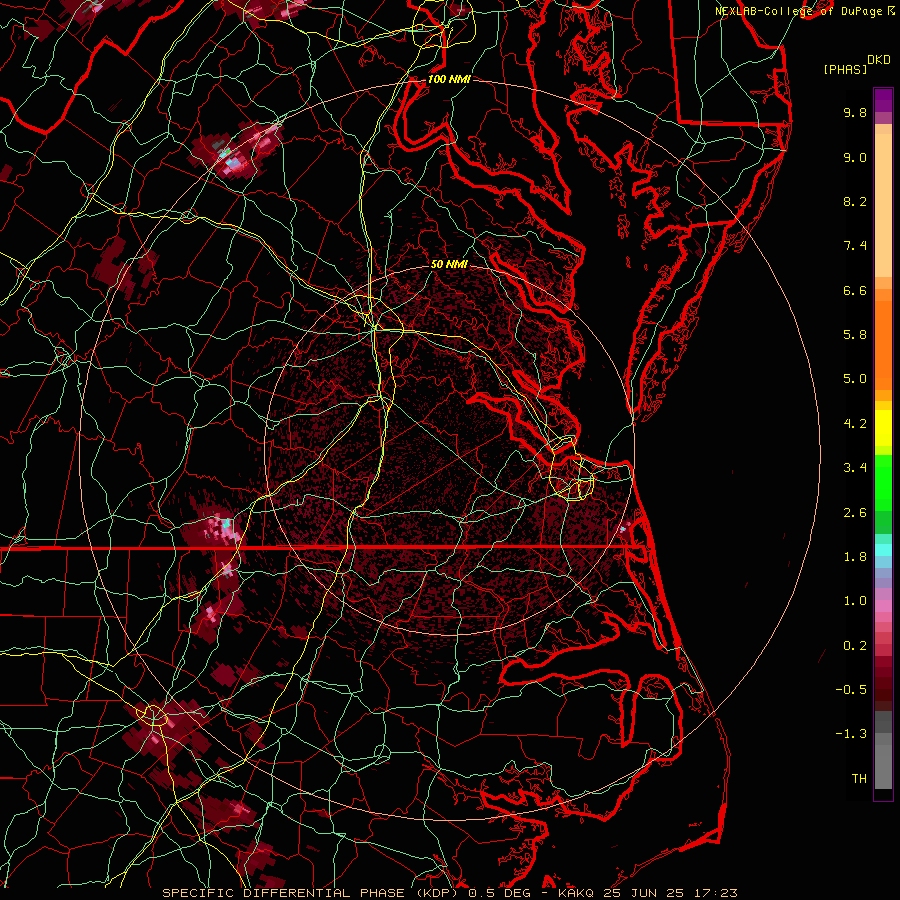Click the 1.0 scale value
Screen dimensions: 900x900
(855, 601)
